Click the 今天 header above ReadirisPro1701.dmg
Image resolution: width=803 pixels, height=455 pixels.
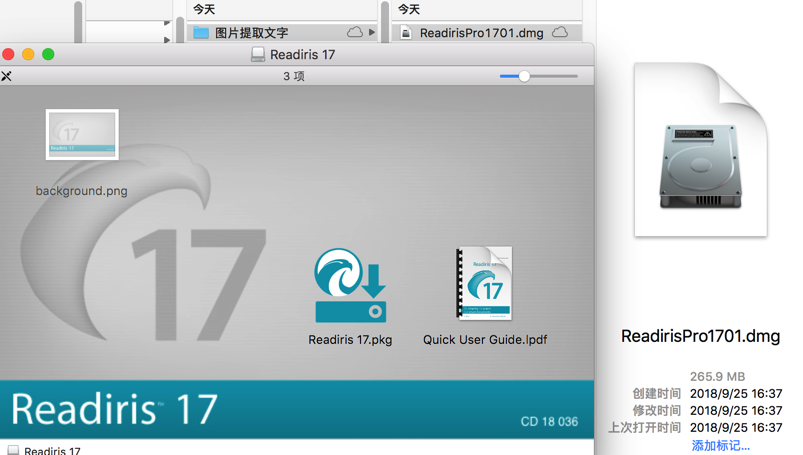(409, 9)
